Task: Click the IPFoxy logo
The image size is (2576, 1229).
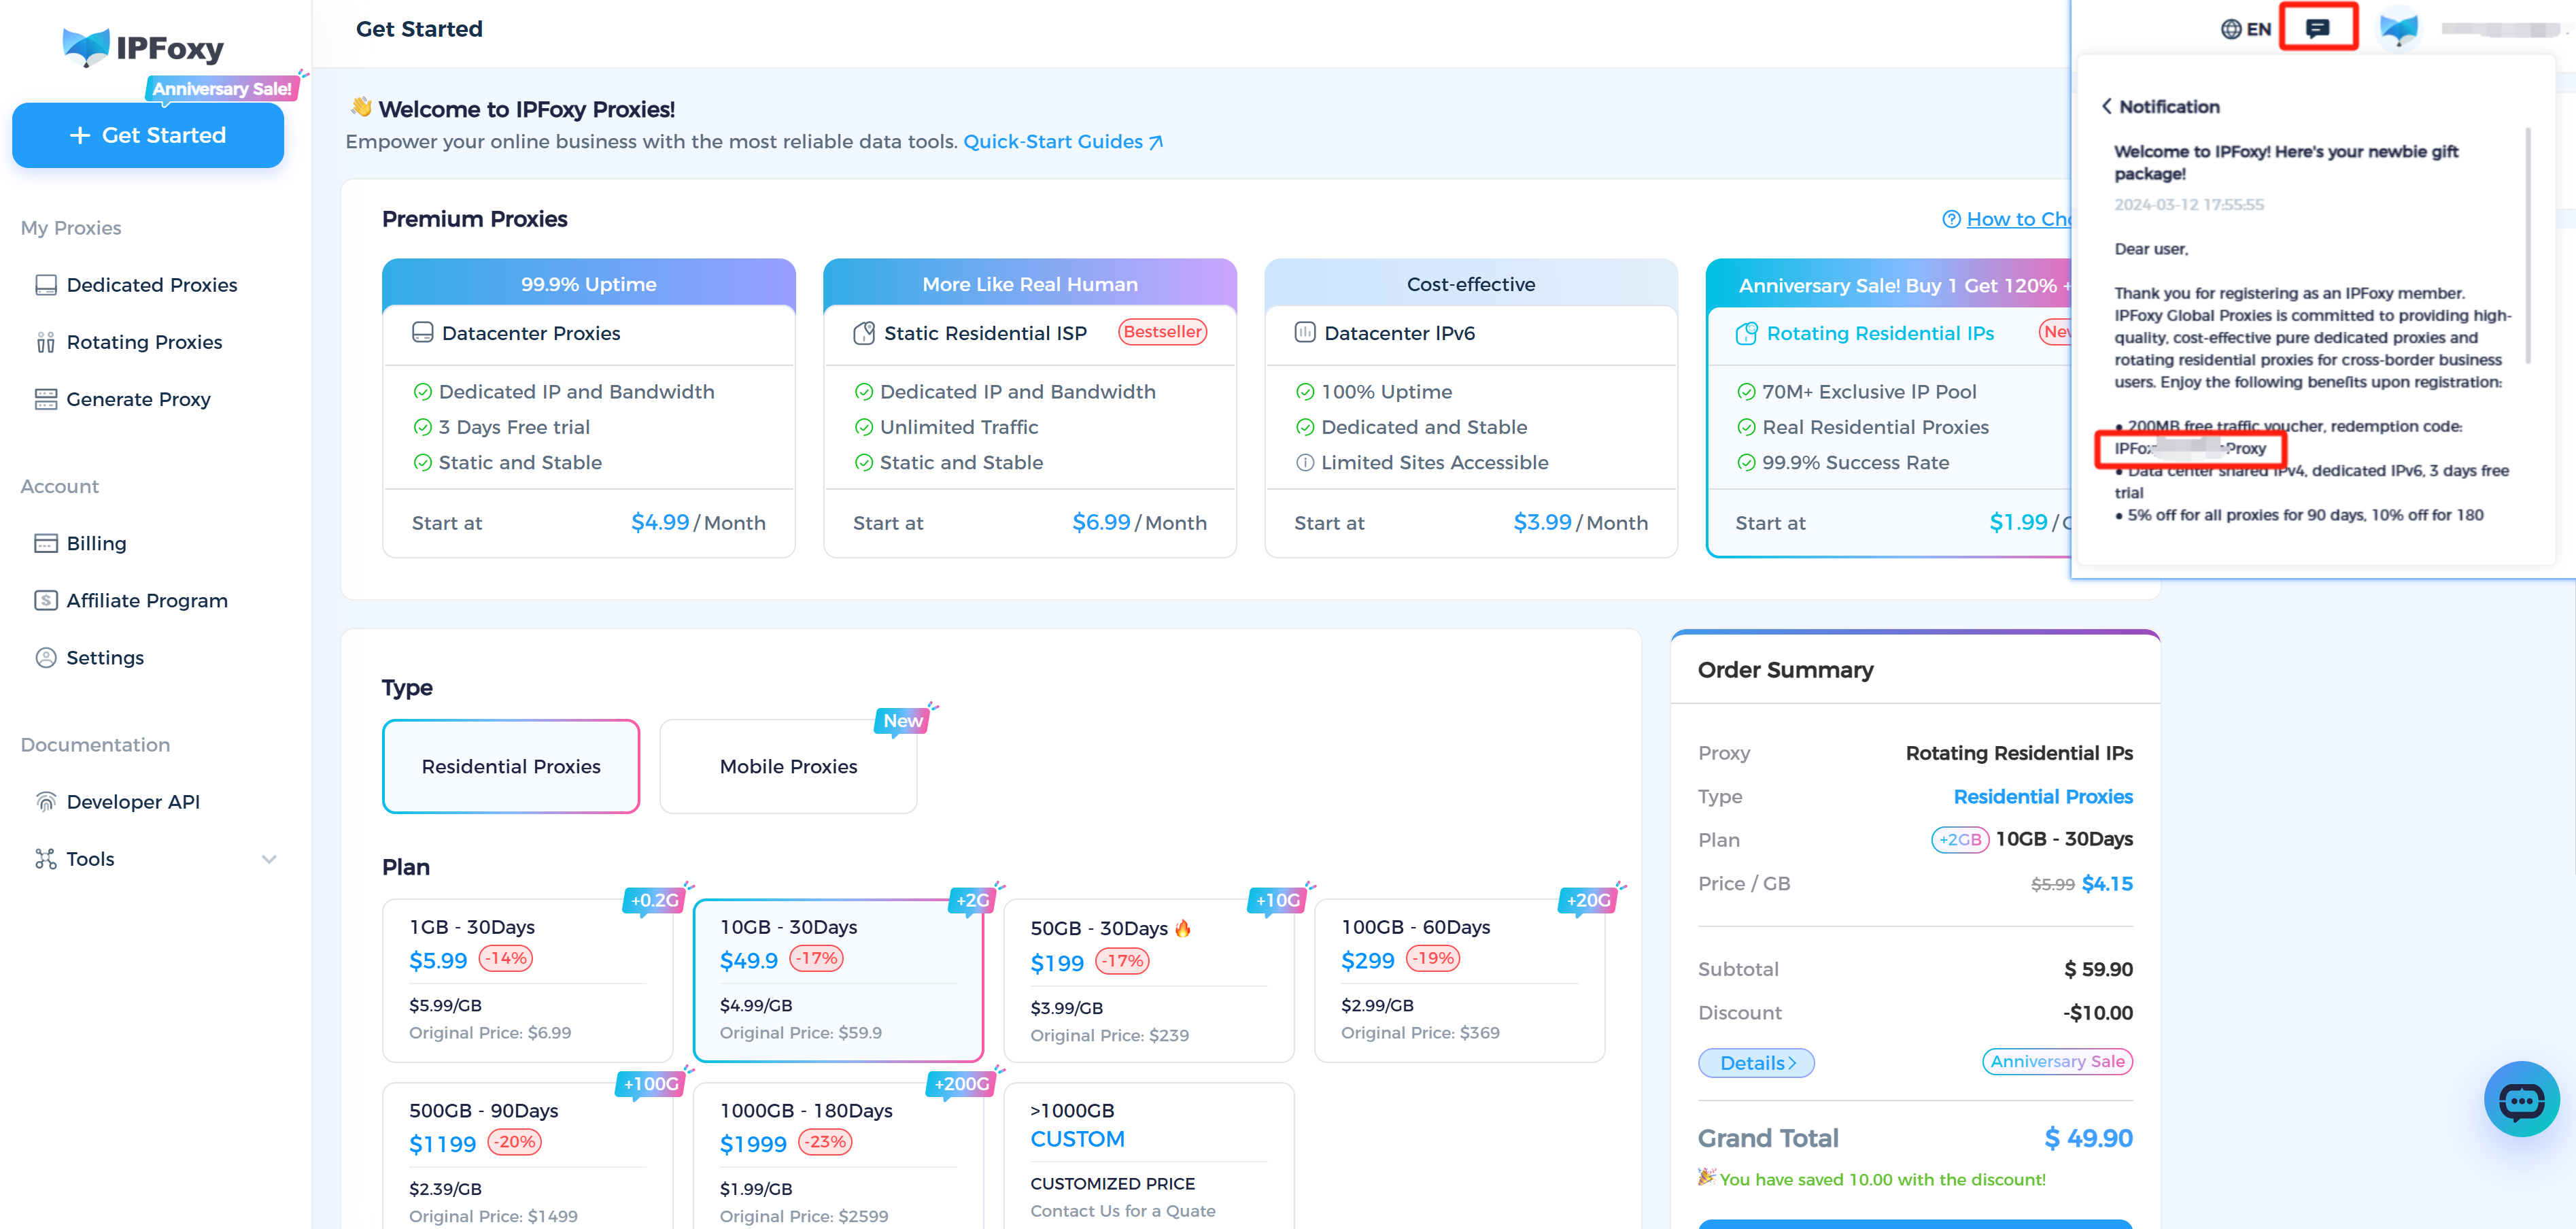Action: (143, 47)
